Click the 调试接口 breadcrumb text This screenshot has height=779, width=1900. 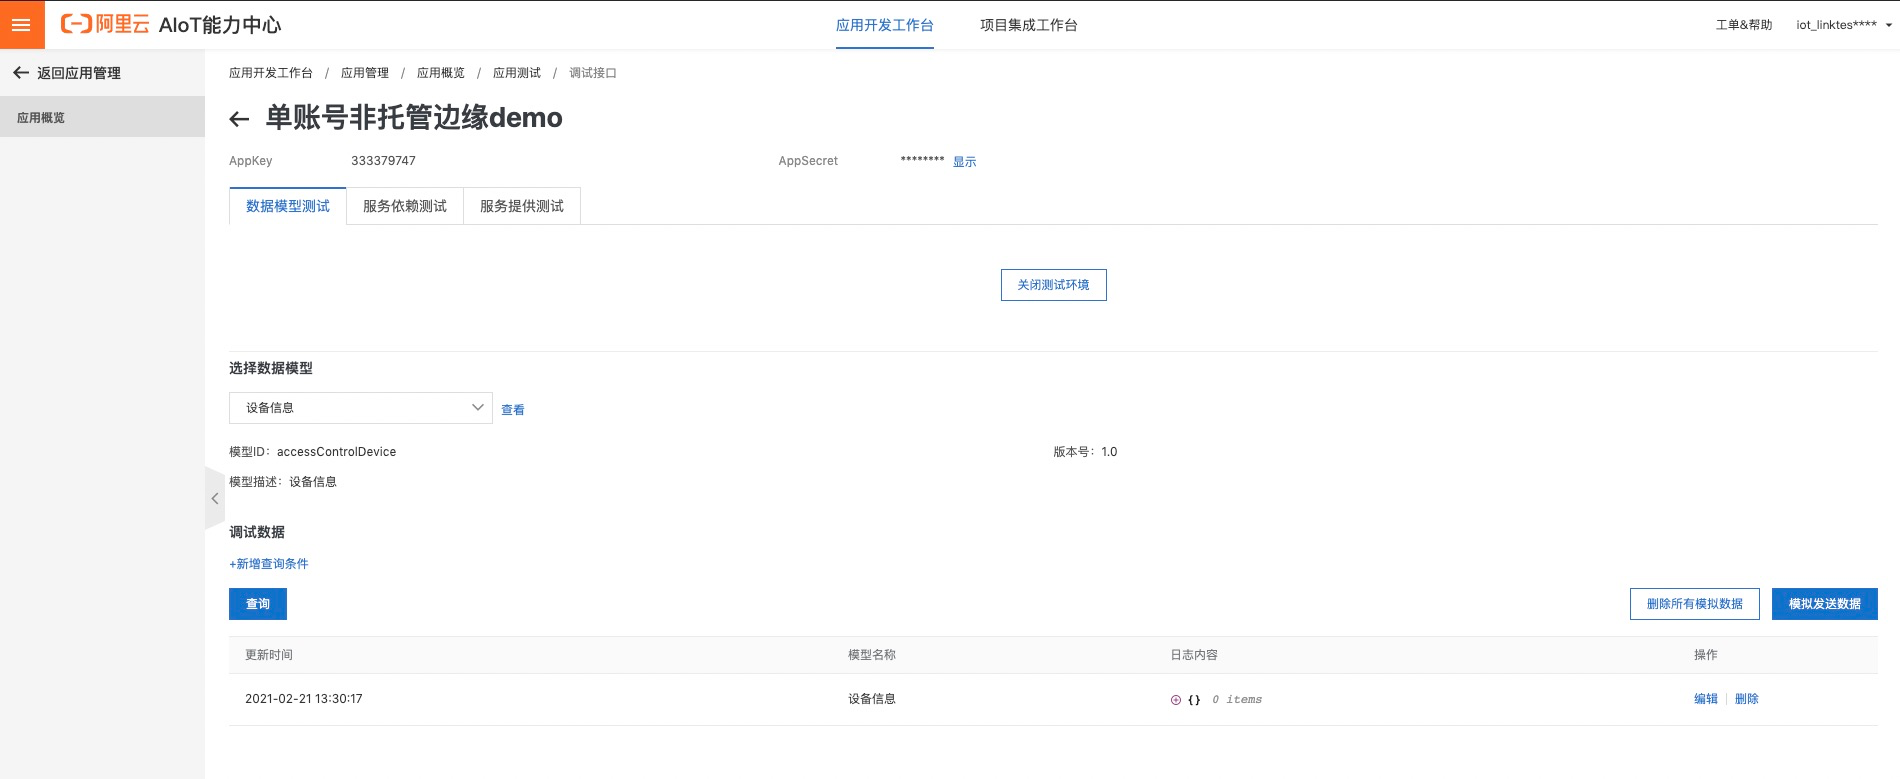pyautogui.click(x=593, y=73)
